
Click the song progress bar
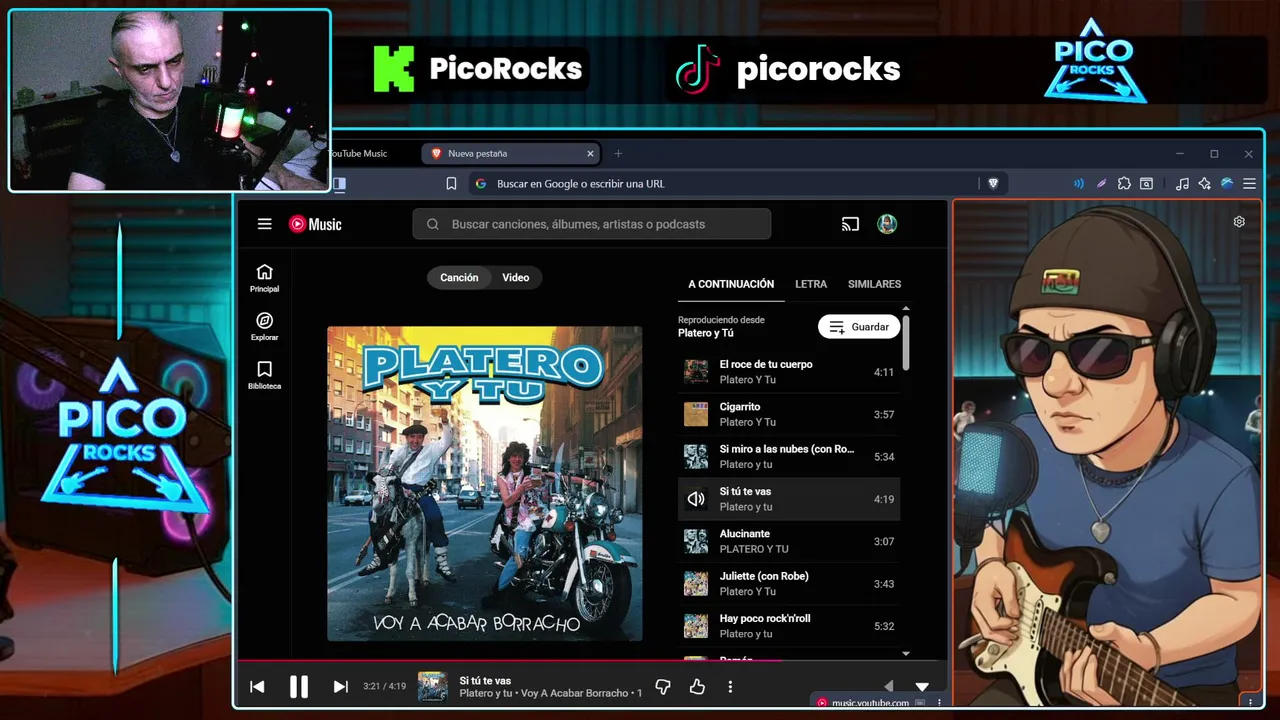(591, 661)
